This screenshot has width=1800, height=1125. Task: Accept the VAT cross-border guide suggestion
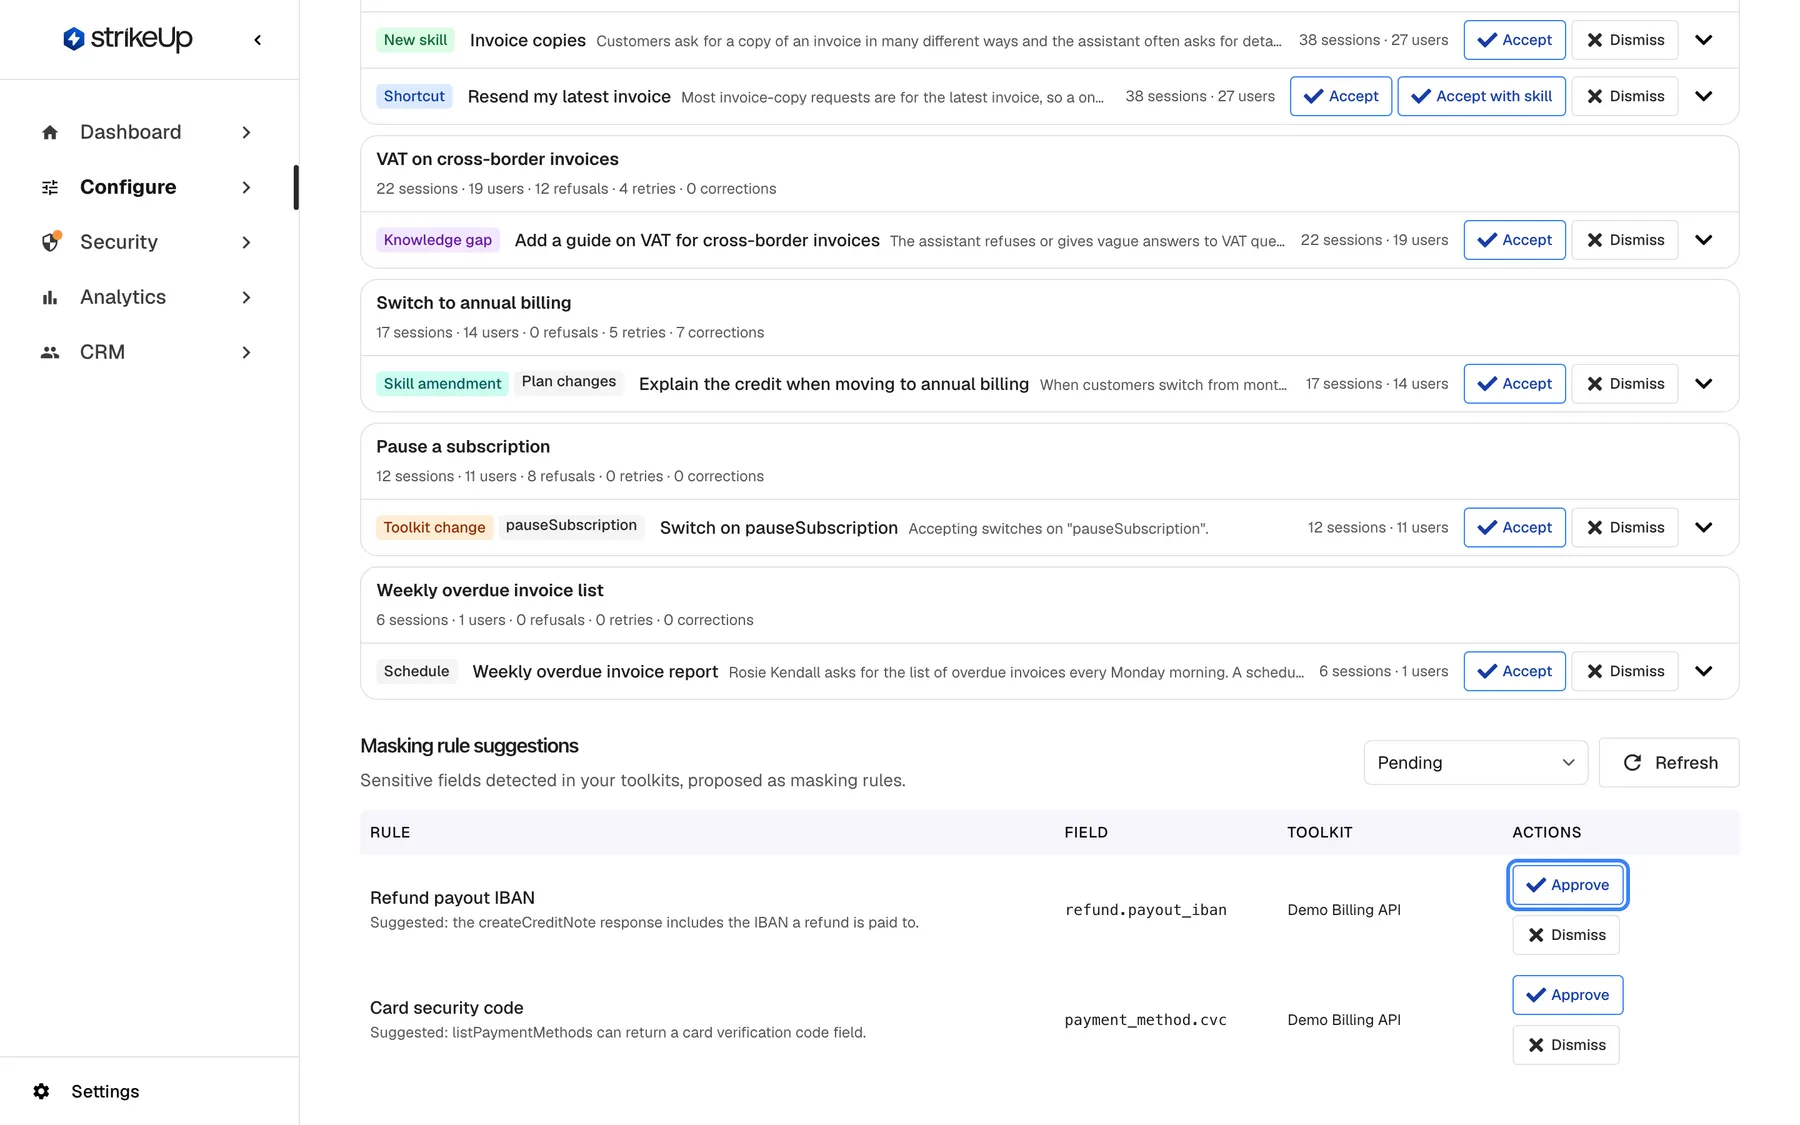(1514, 240)
